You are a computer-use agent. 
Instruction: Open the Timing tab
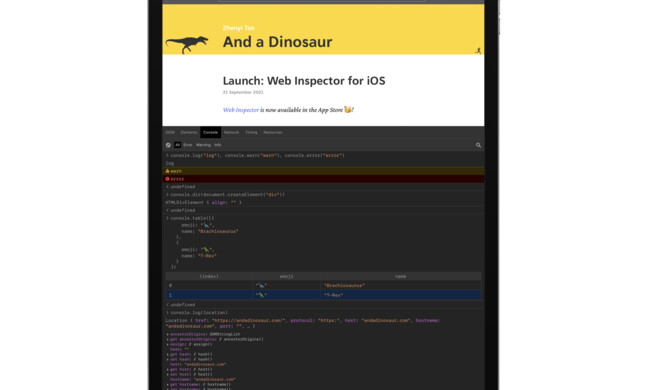(x=251, y=132)
